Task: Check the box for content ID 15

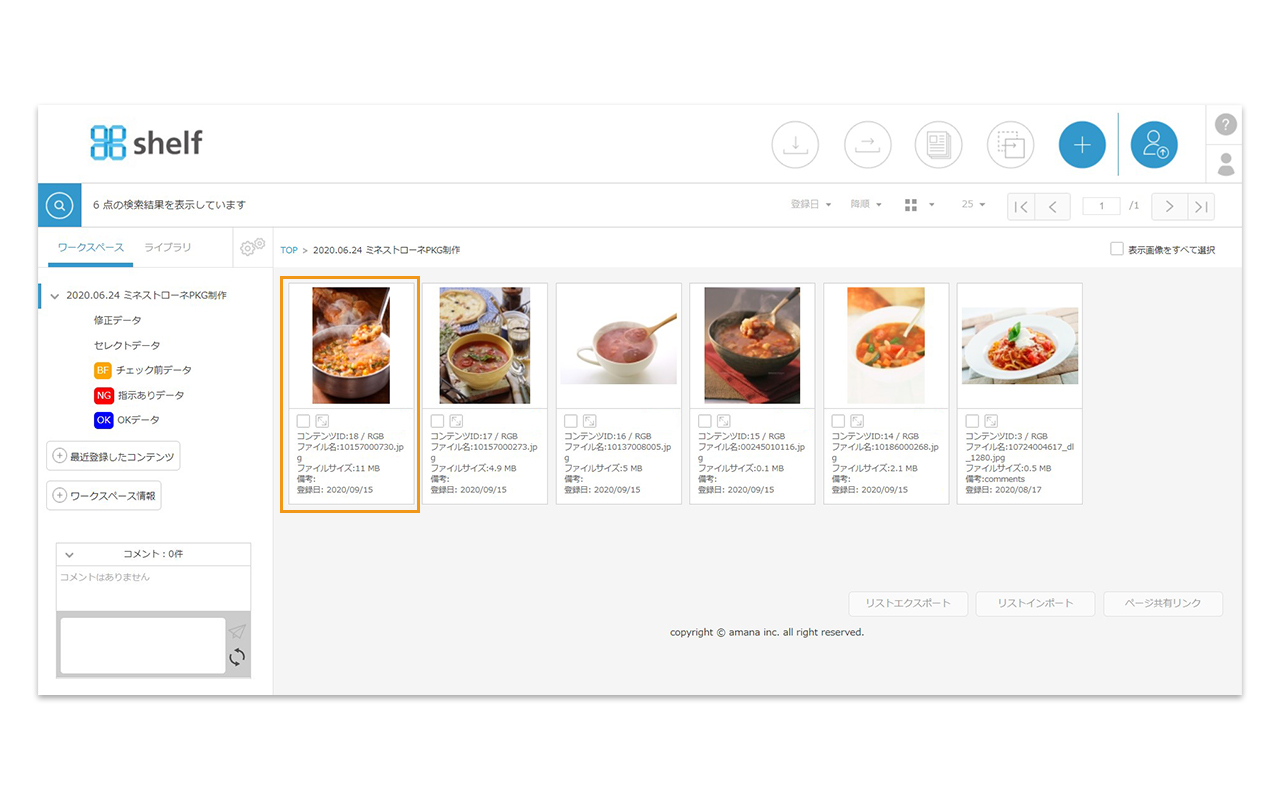Action: 705,421
